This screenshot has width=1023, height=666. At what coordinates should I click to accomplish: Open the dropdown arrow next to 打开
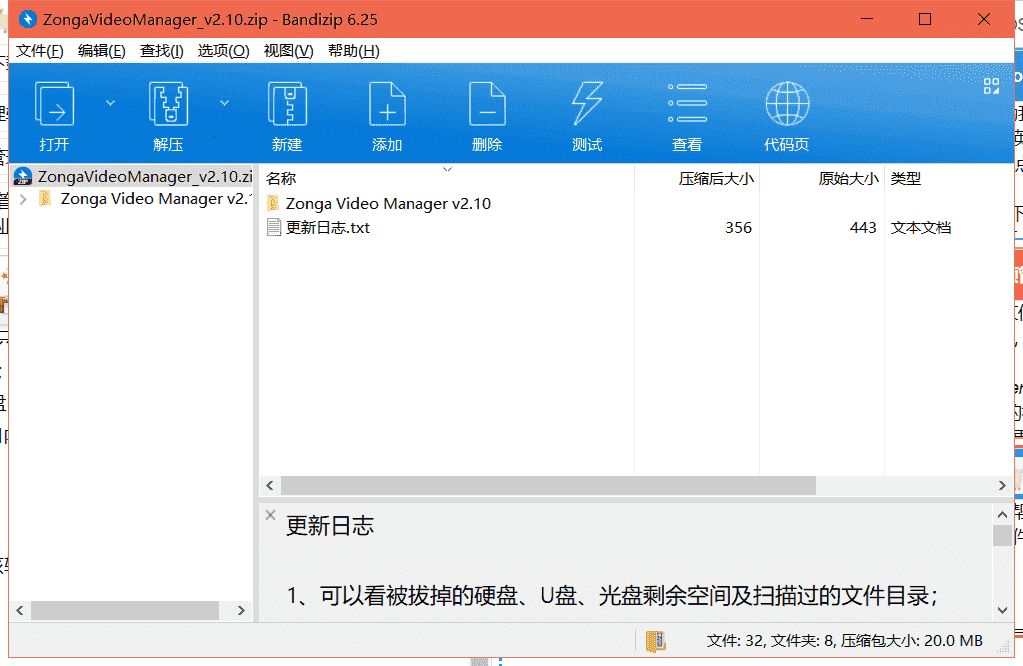(110, 103)
